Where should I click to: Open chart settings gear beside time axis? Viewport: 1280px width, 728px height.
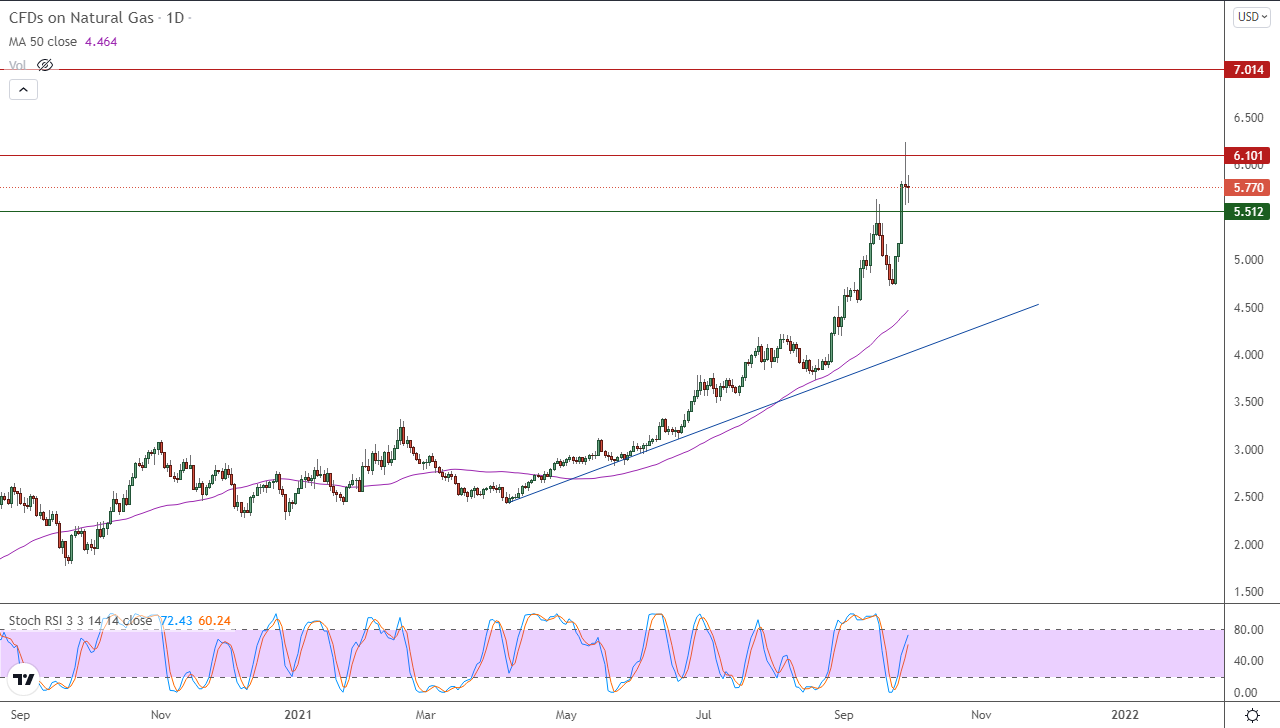coord(1252,715)
